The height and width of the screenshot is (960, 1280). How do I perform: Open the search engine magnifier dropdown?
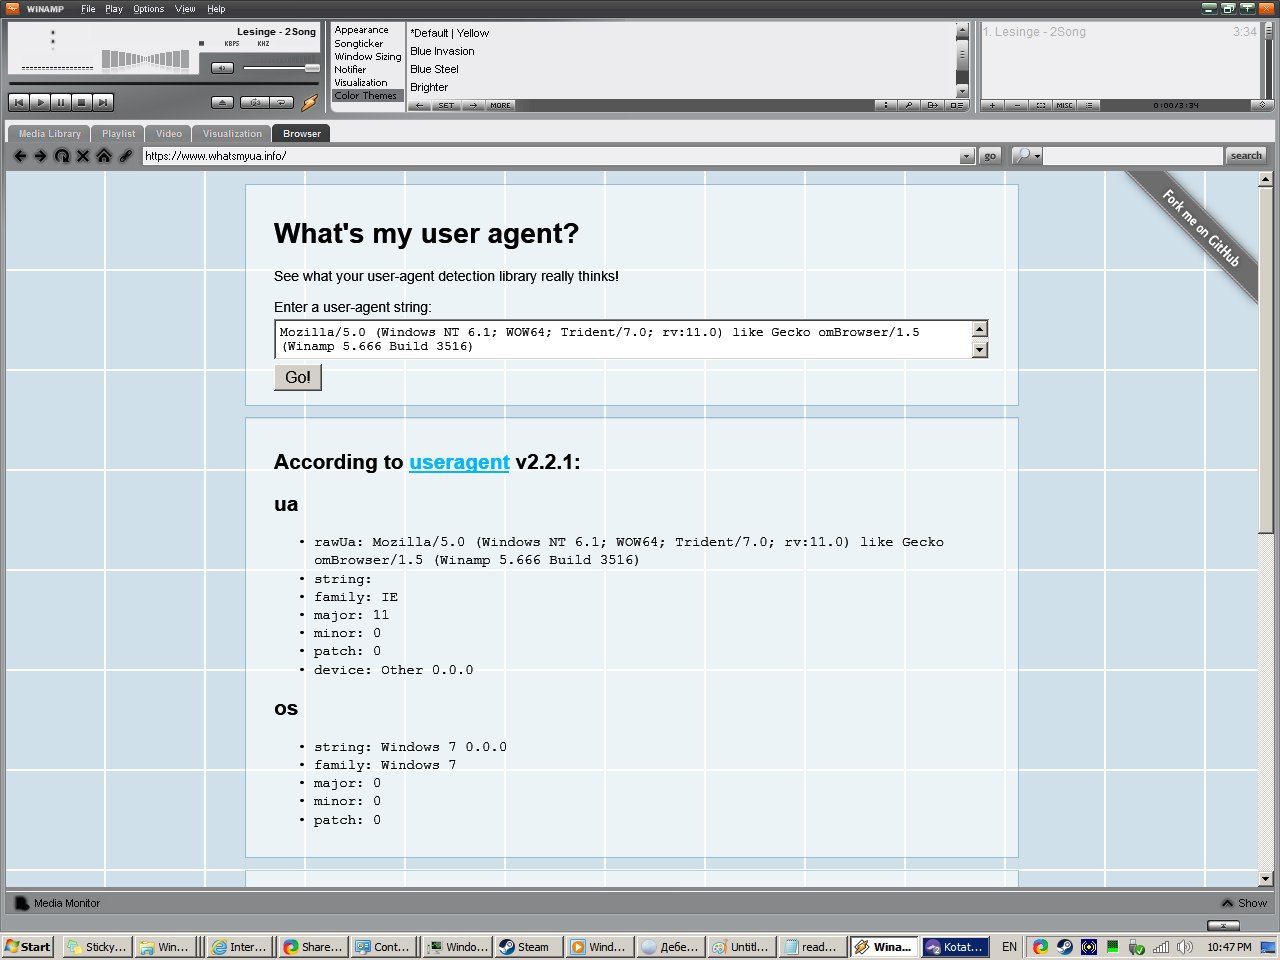coord(1027,156)
